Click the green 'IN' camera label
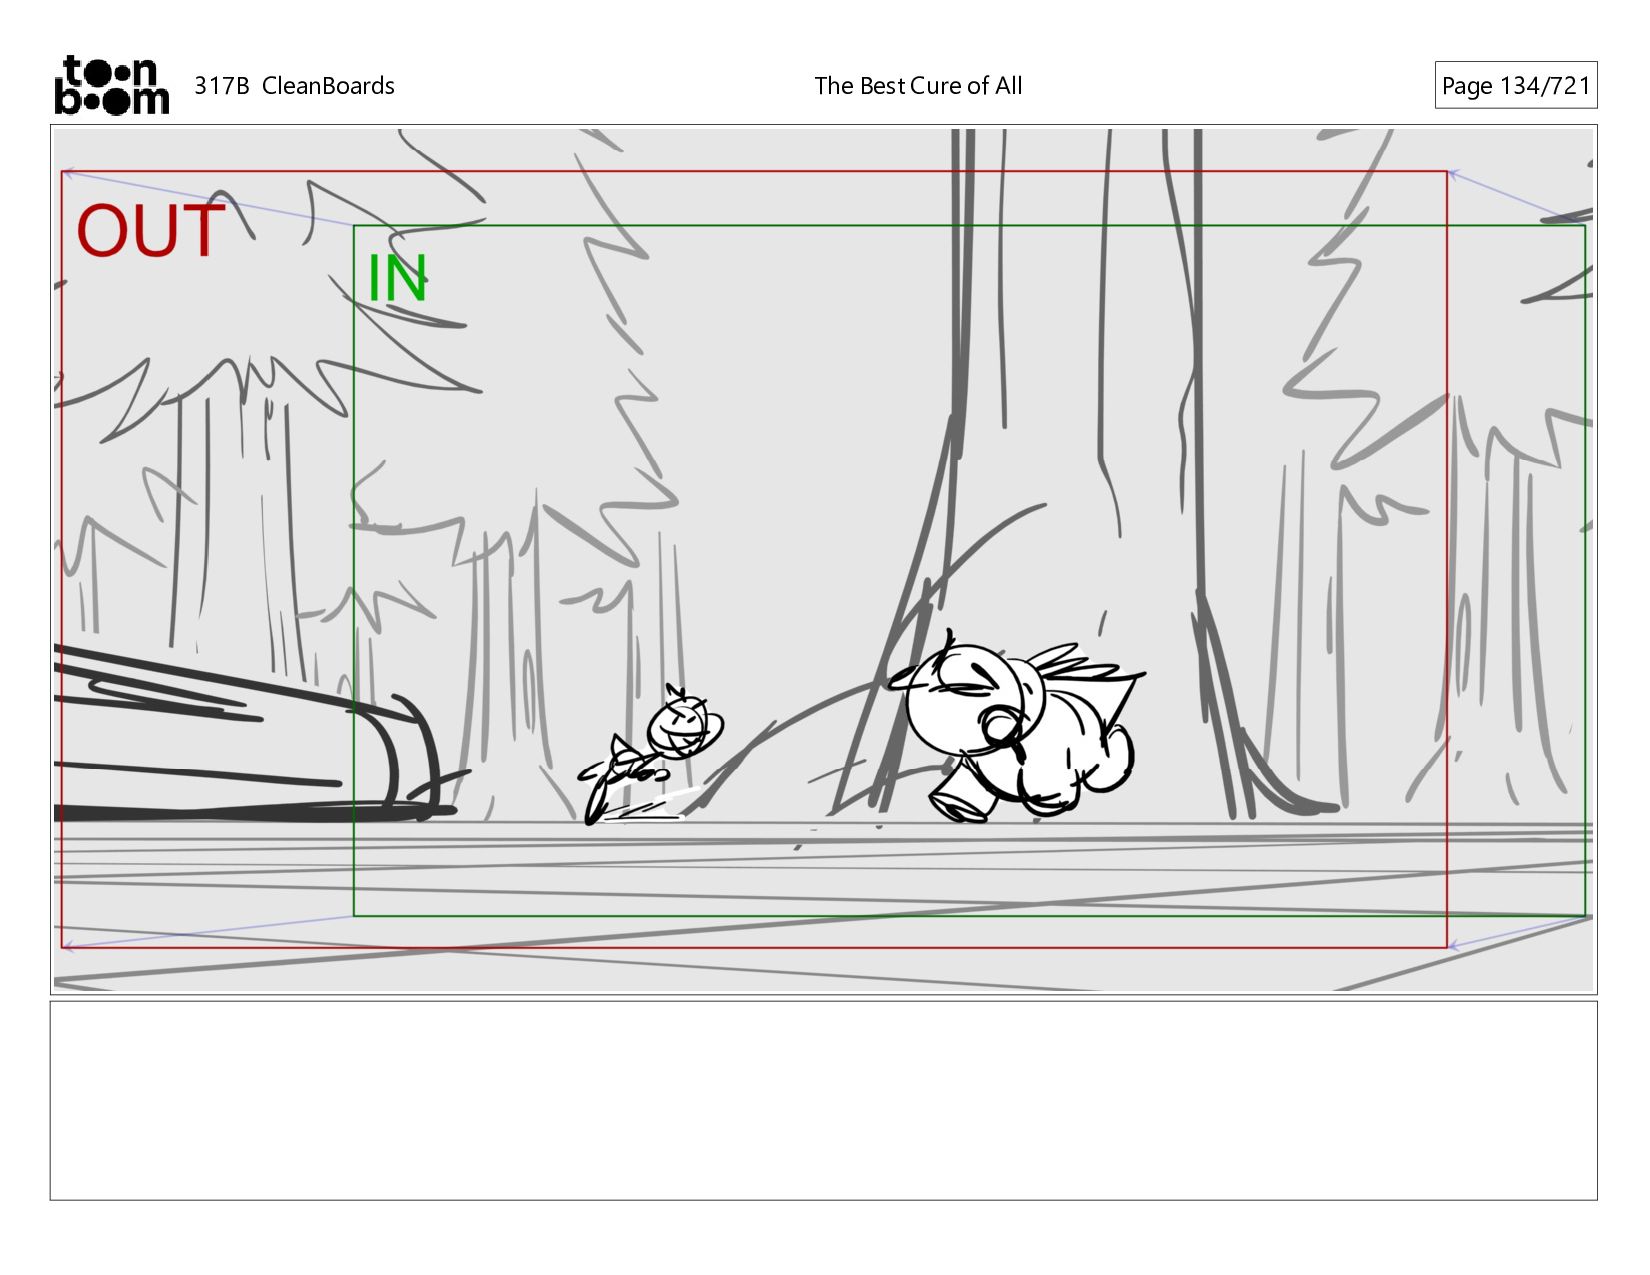 (398, 278)
